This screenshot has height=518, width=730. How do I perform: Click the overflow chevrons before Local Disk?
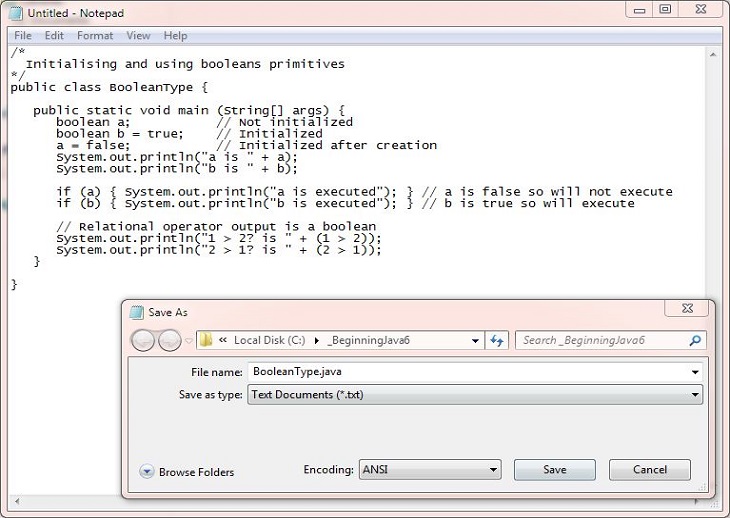[223, 340]
